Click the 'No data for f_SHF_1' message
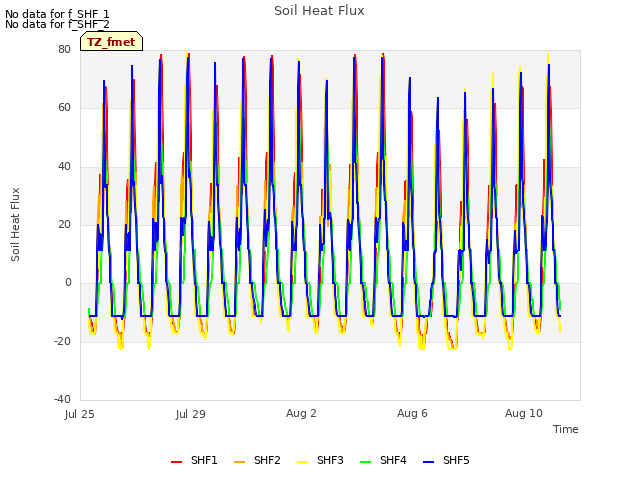640x480 pixels. pyautogui.click(x=57, y=14)
